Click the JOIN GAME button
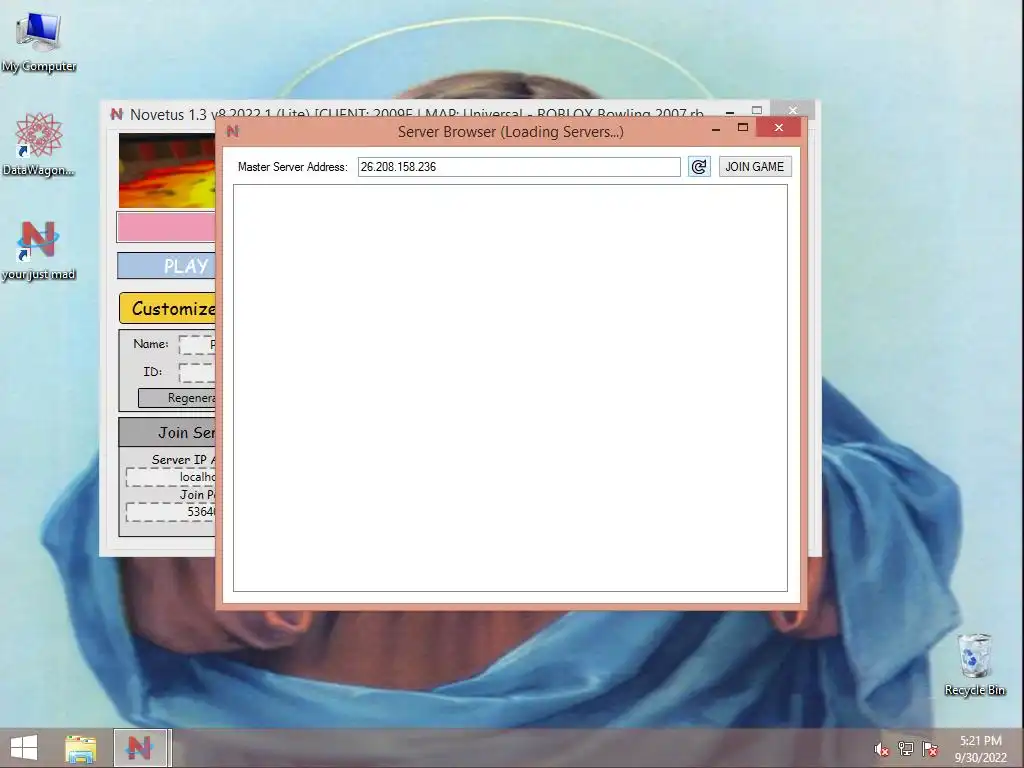1024x768 pixels. tap(755, 167)
